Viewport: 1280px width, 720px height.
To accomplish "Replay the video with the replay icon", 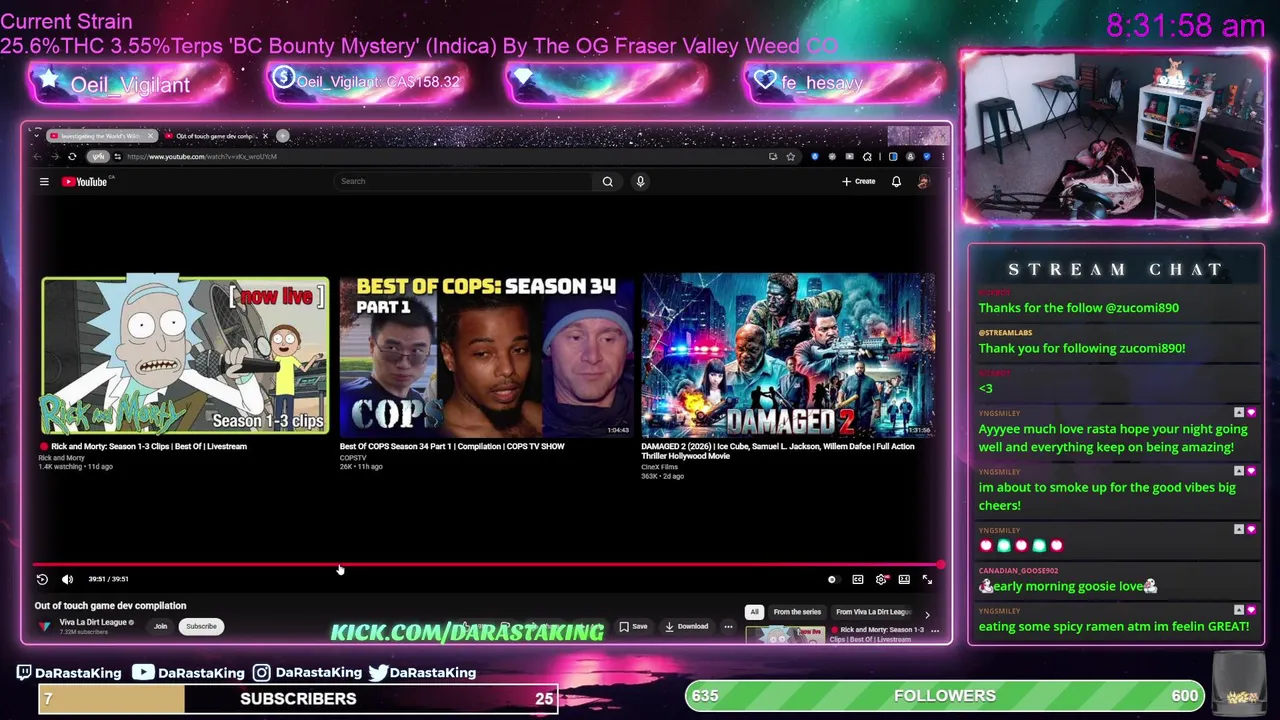I will pyautogui.click(x=42, y=579).
